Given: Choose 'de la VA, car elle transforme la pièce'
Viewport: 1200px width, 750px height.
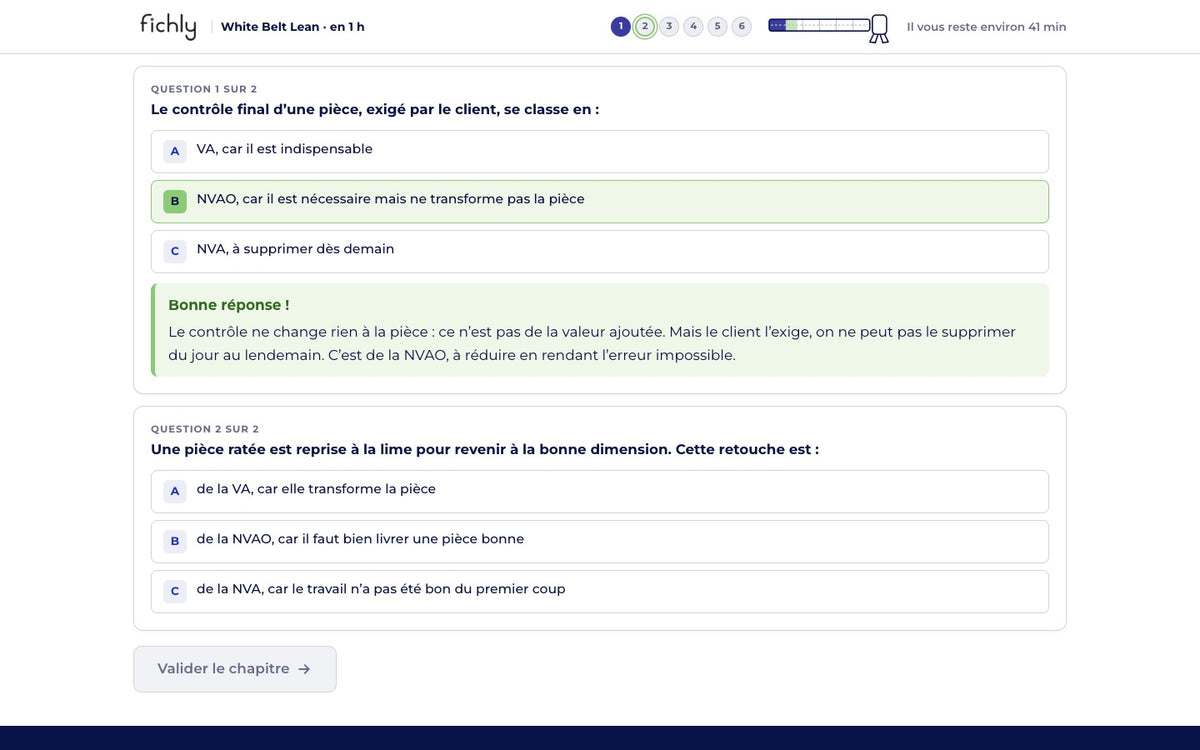Looking at the screenshot, I should click(600, 491).
